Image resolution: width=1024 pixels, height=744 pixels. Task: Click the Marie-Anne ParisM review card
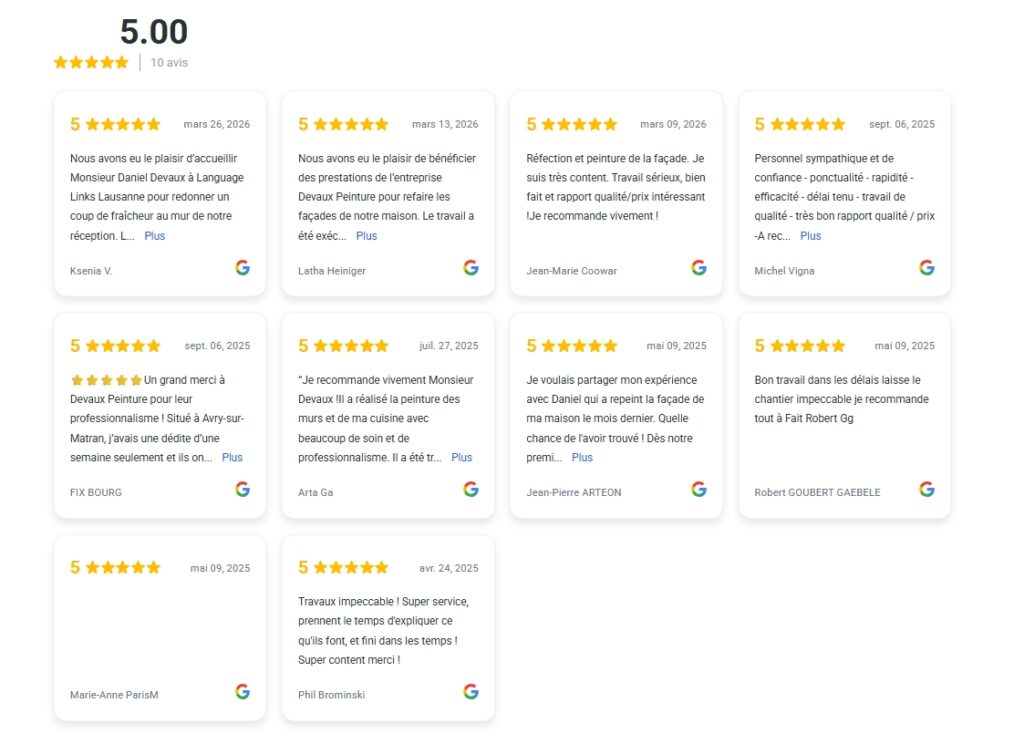point(160,628)
